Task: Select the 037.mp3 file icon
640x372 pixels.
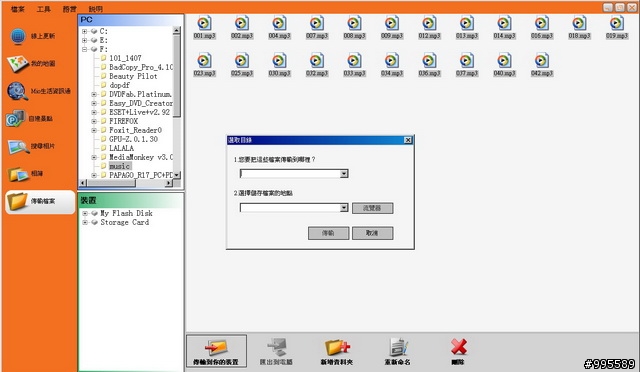Action: point(467,61)
